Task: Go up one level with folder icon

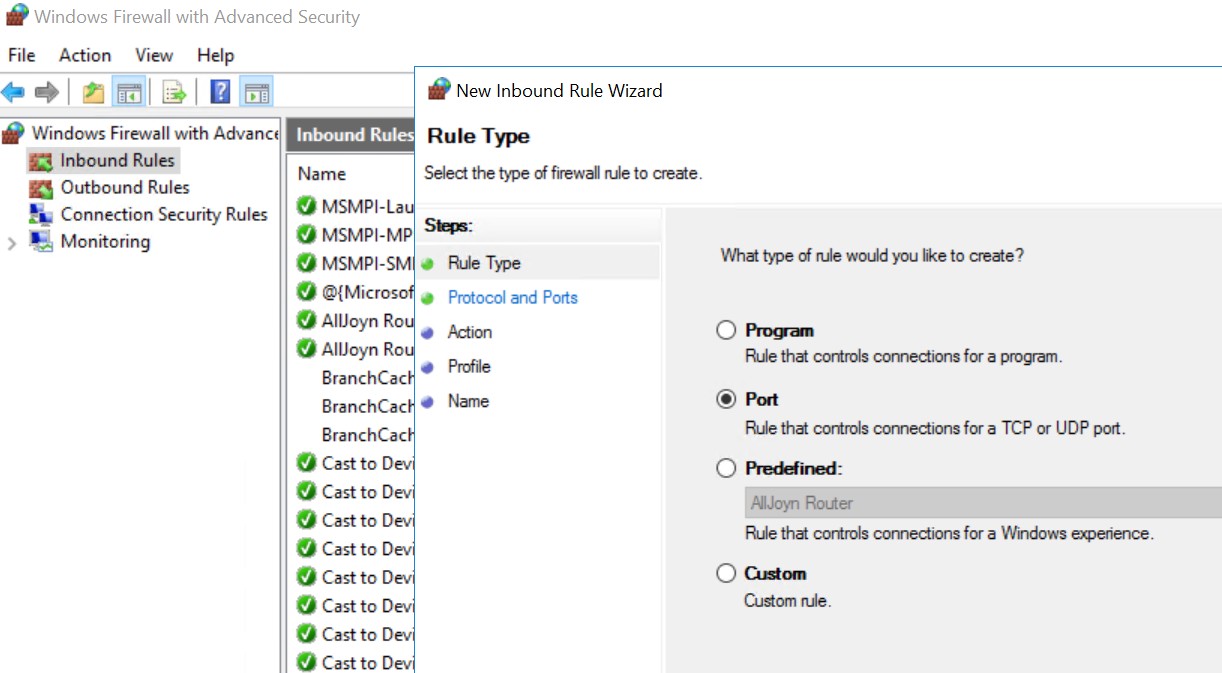Action: (x=93, y=93)
